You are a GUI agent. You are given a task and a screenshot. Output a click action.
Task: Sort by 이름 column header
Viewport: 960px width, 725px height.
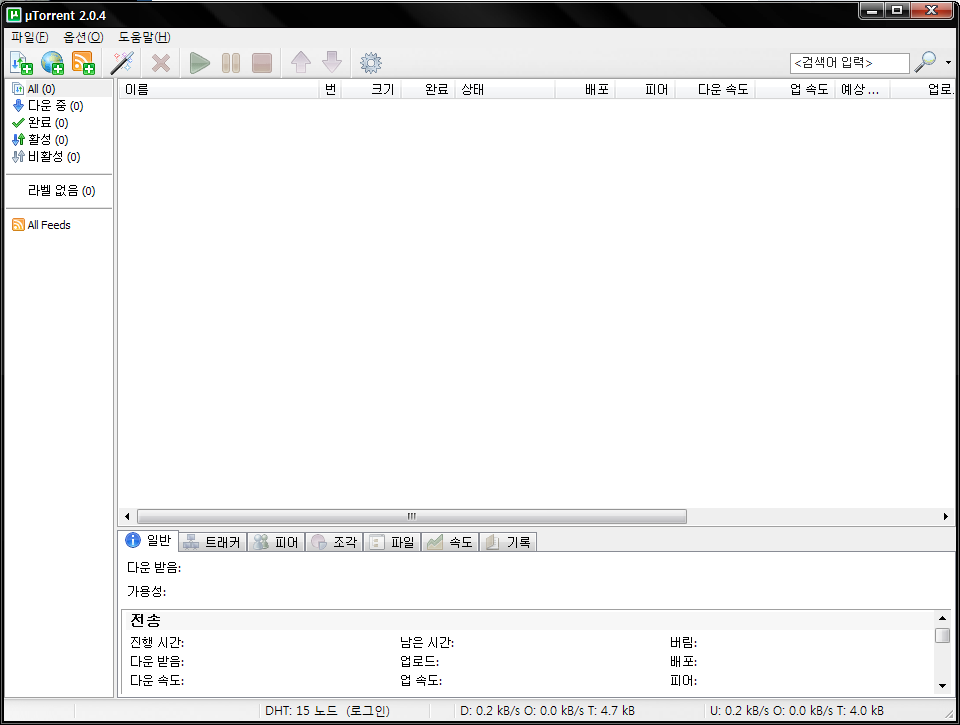coord(219,89)
